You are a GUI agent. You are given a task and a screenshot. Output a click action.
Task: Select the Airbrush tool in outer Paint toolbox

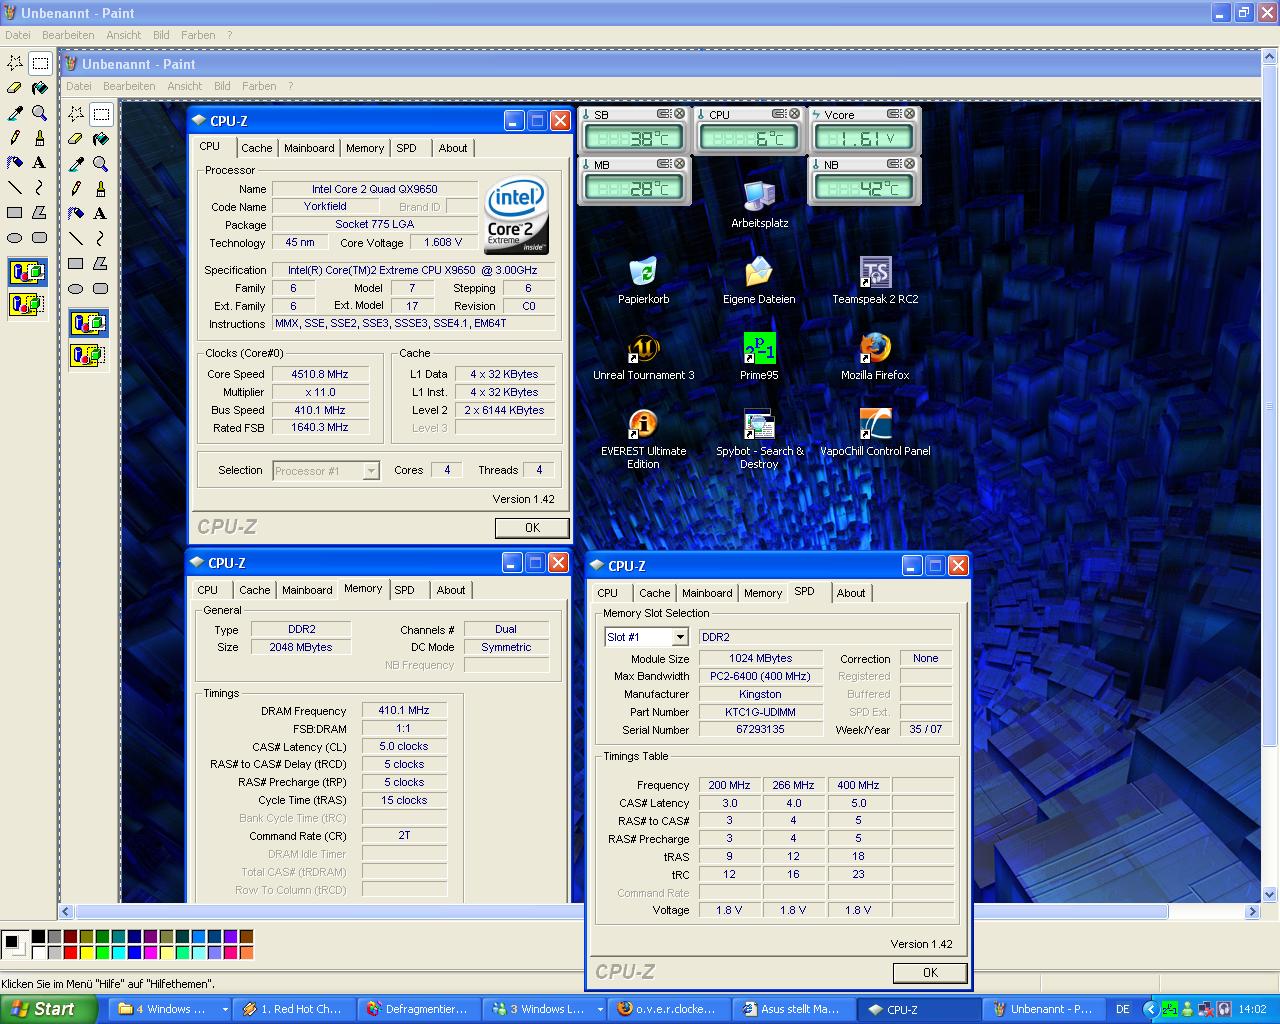15,162
